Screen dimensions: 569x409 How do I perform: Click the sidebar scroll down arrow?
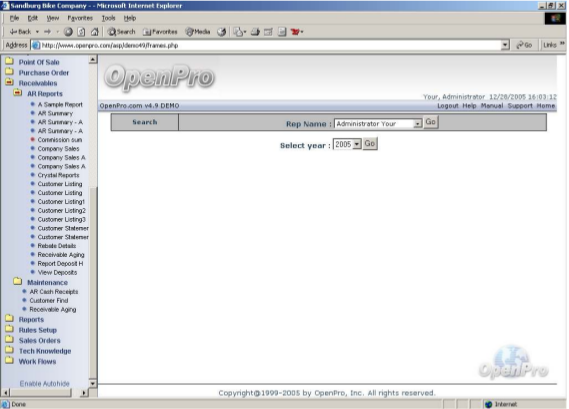(93, 383)
